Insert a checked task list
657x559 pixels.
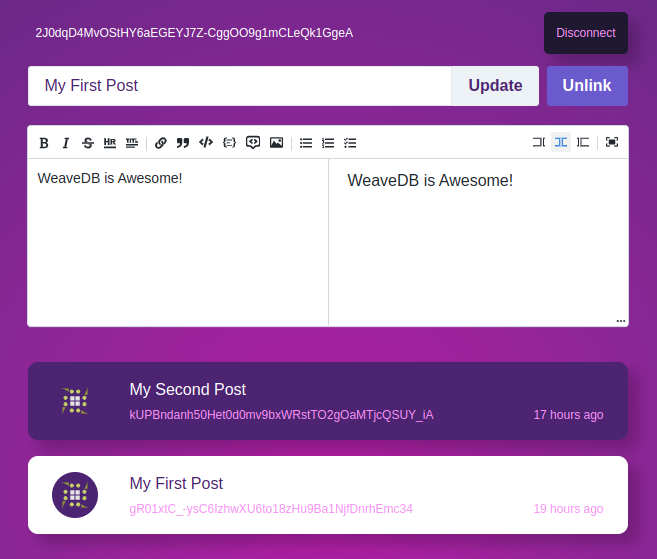click(350, 143)
